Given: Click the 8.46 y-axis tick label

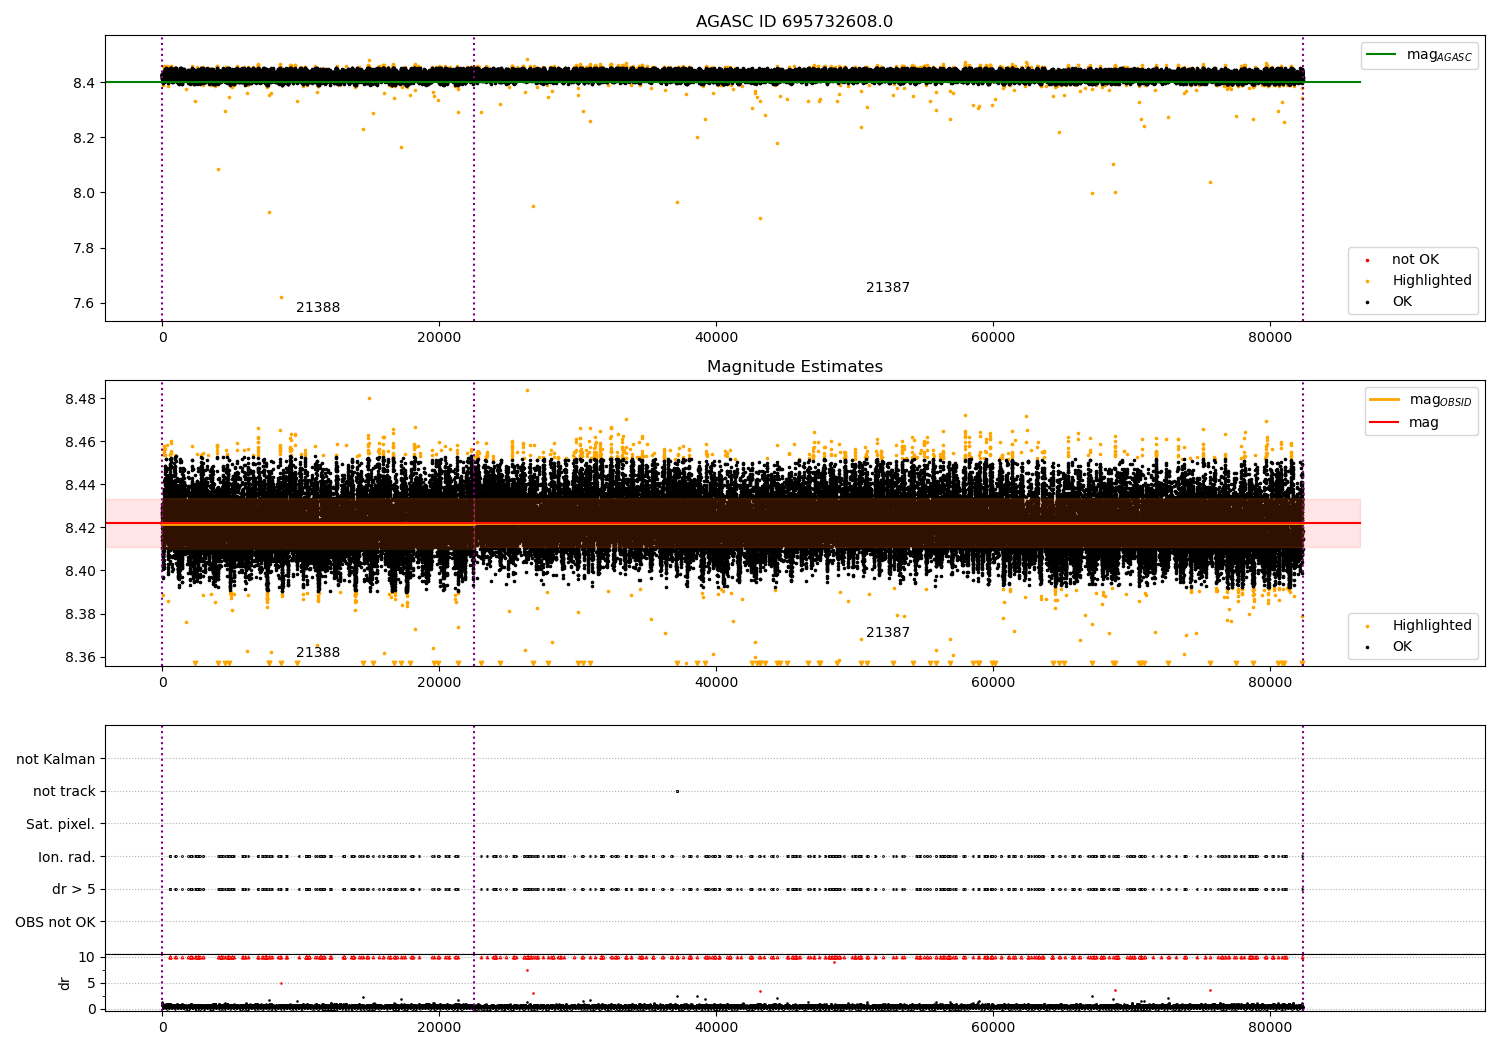Looking at the screenshot, I should [80, 443].
